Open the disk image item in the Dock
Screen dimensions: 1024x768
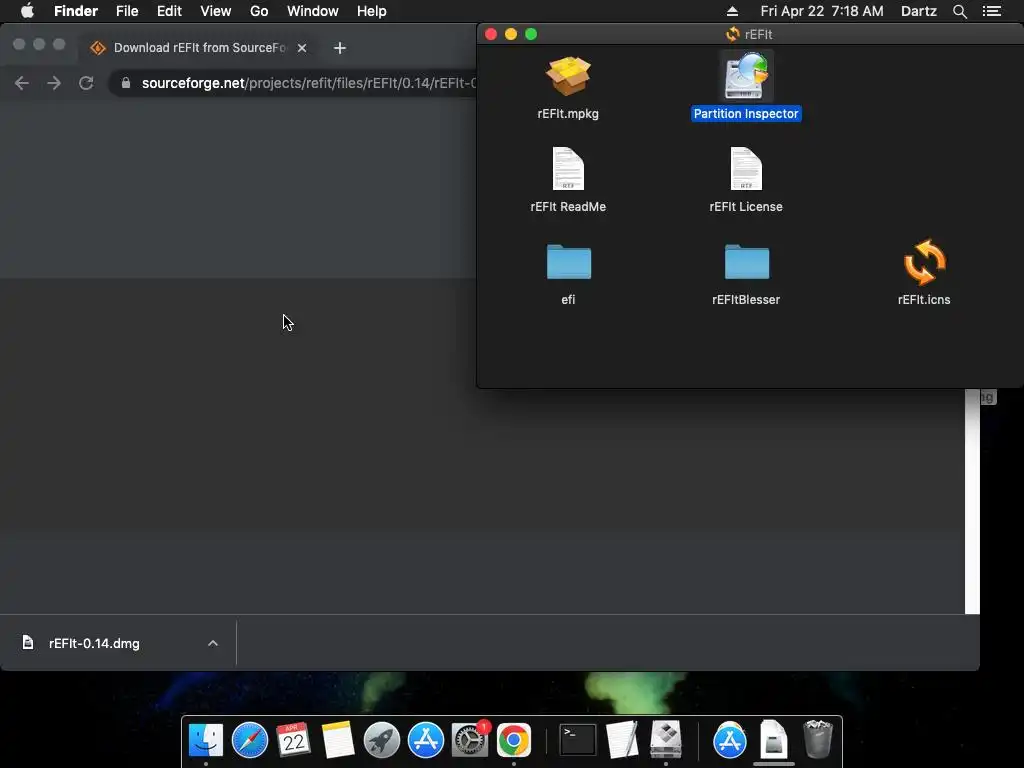pos(773,741)
